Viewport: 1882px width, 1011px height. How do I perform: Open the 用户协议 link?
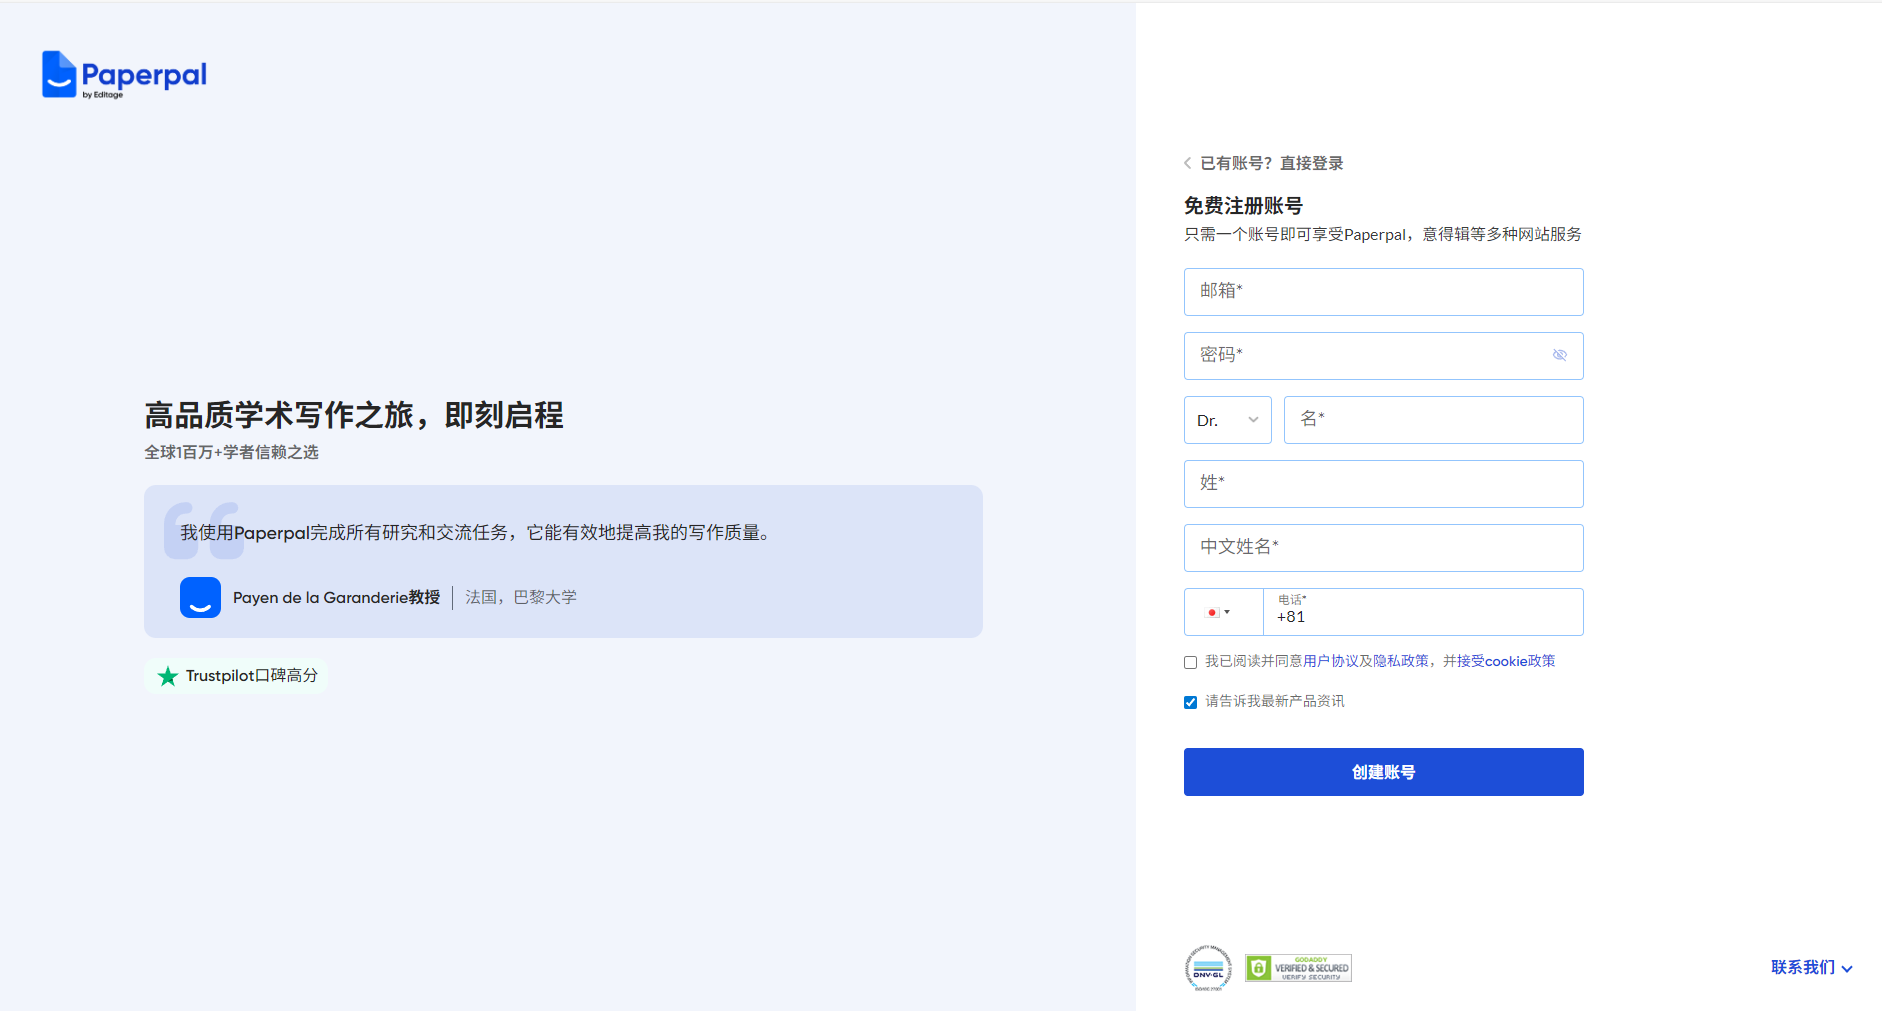tap(1331, 661)
